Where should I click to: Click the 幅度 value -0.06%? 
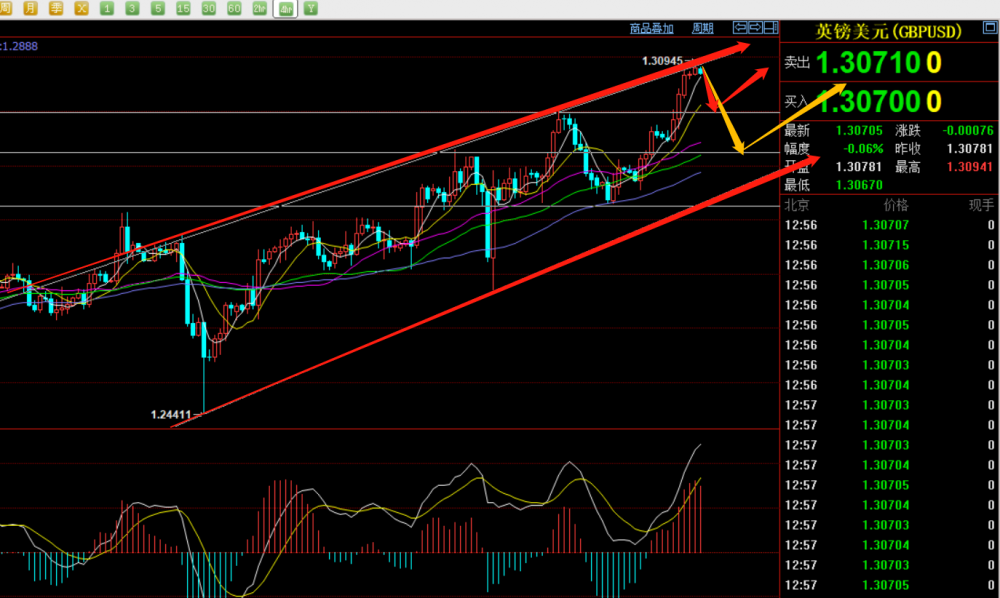click(863, 149)
